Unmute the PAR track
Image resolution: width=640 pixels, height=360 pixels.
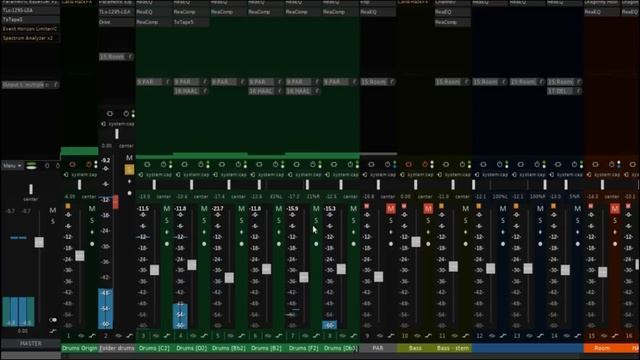coord(391,209)
